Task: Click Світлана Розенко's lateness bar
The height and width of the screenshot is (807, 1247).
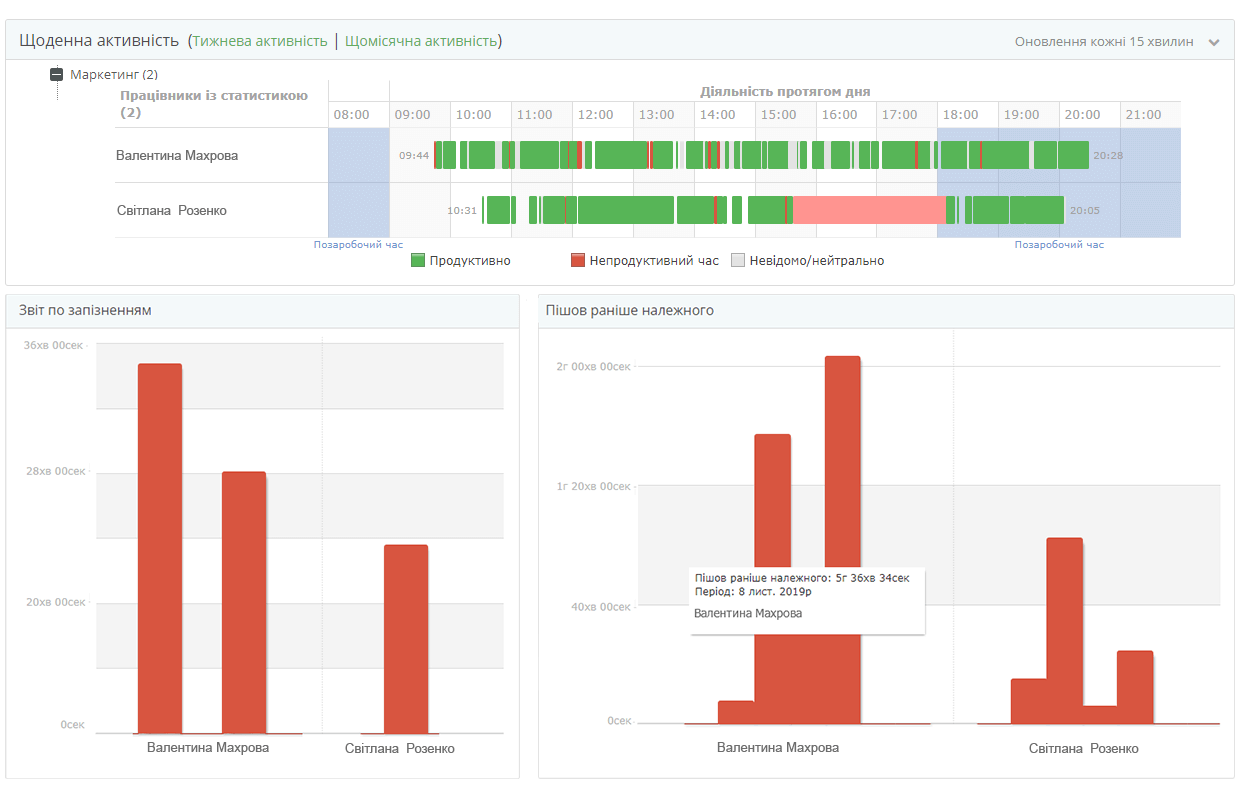Action: [406, 639]
